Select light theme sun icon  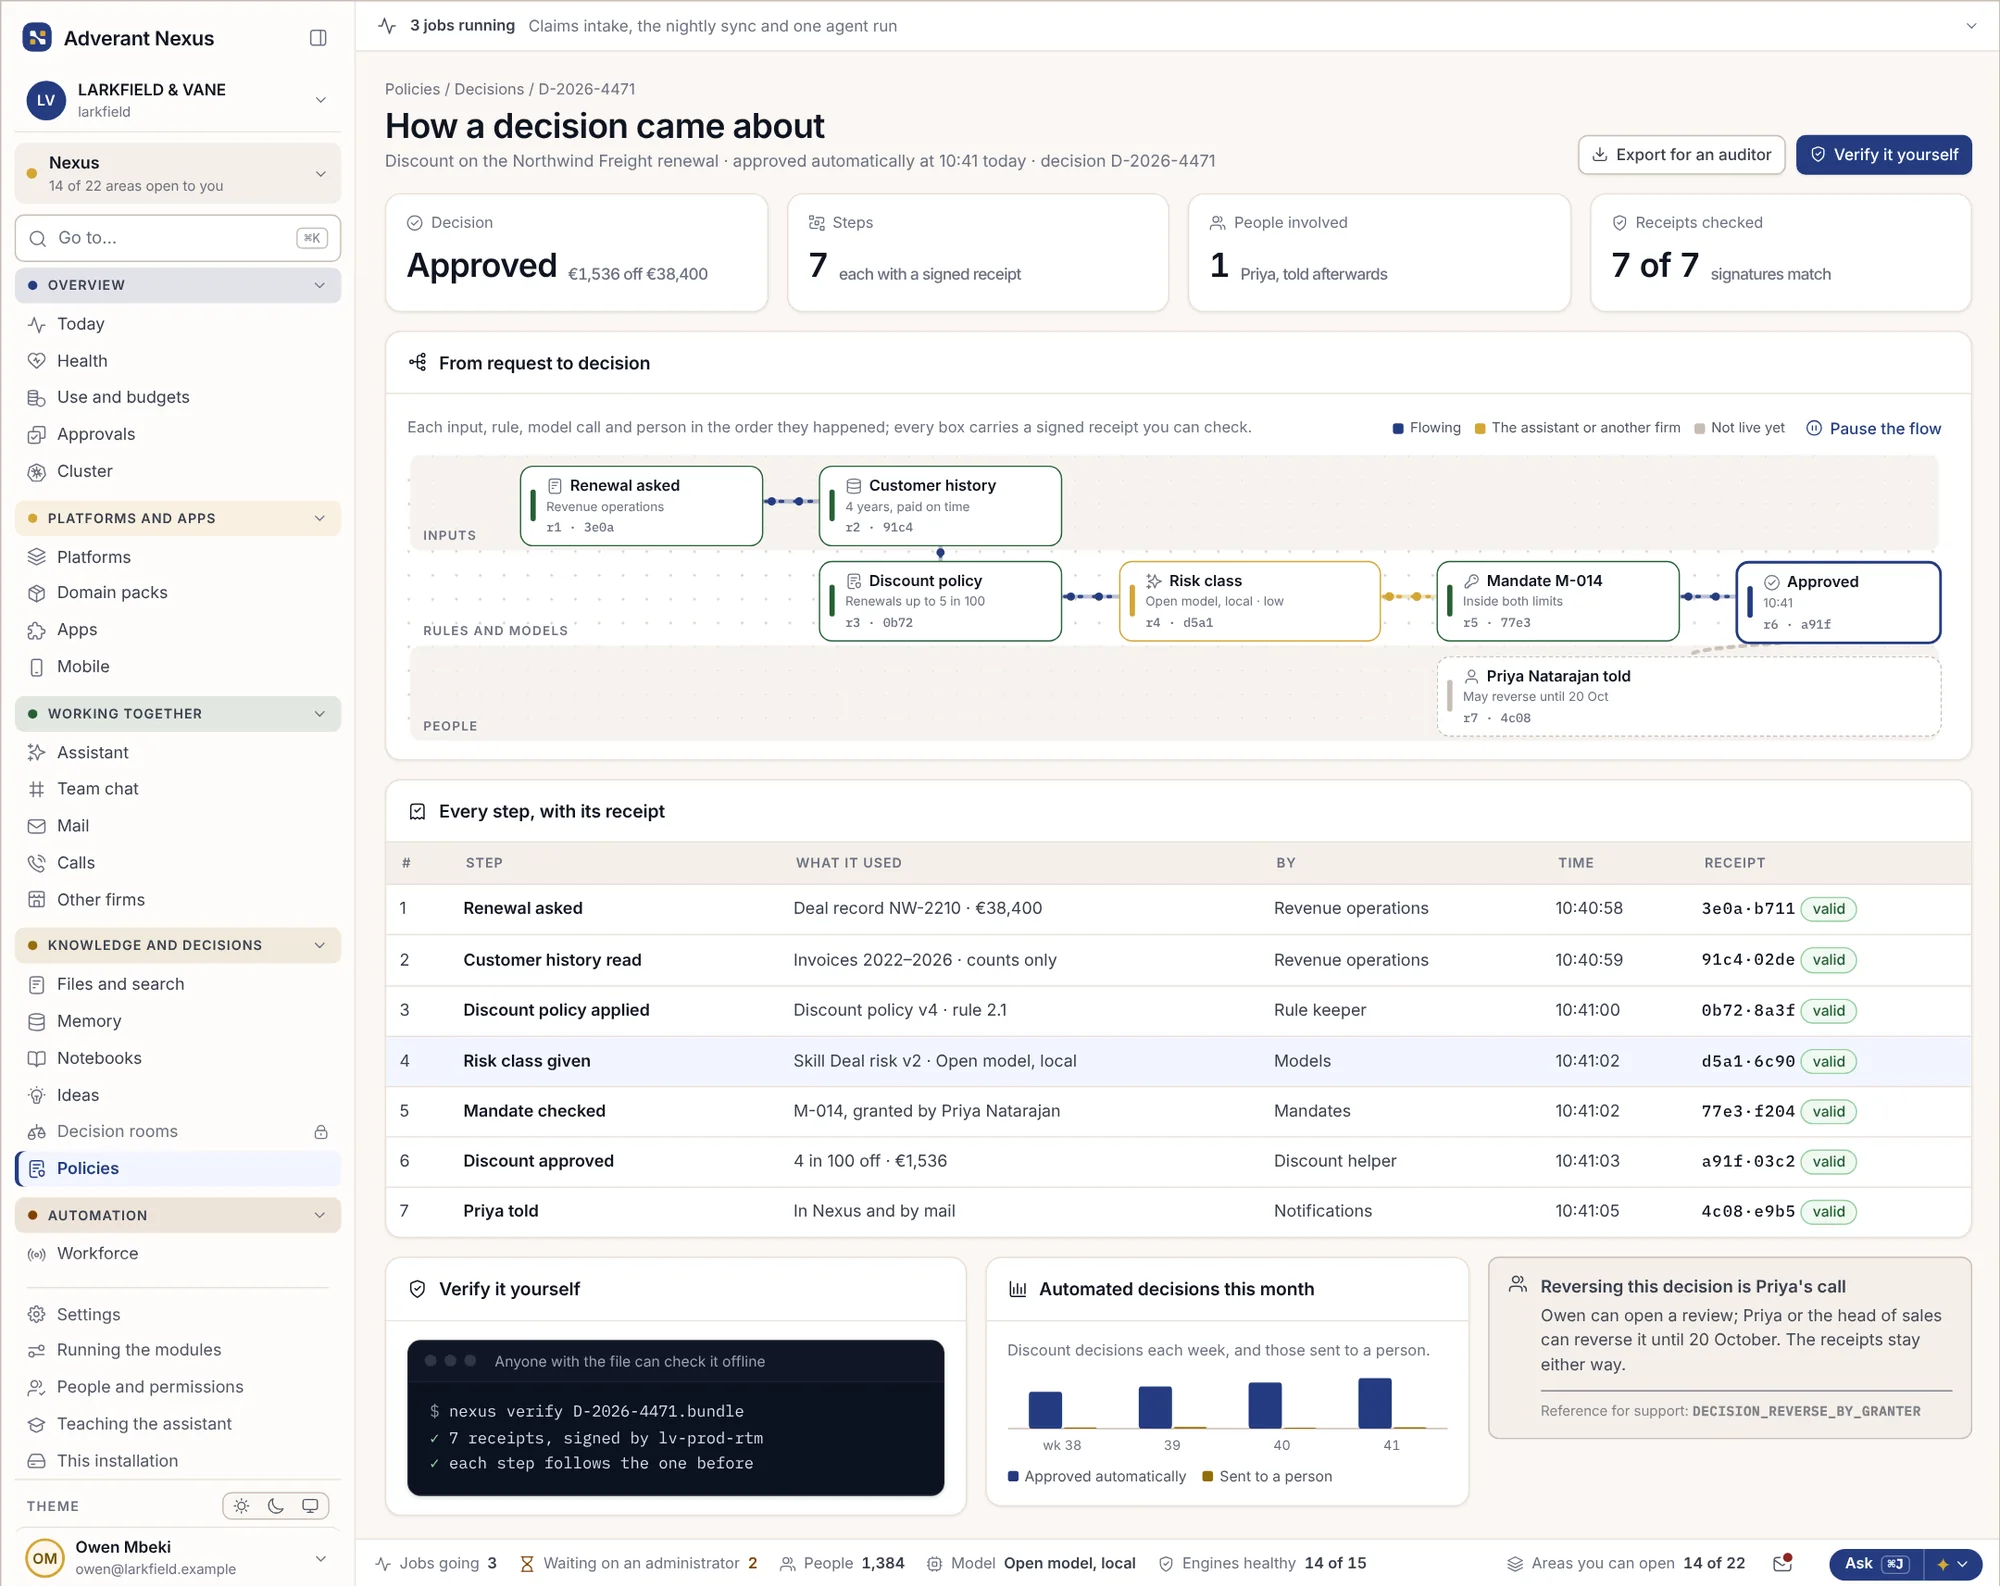tap(241, 1506)
